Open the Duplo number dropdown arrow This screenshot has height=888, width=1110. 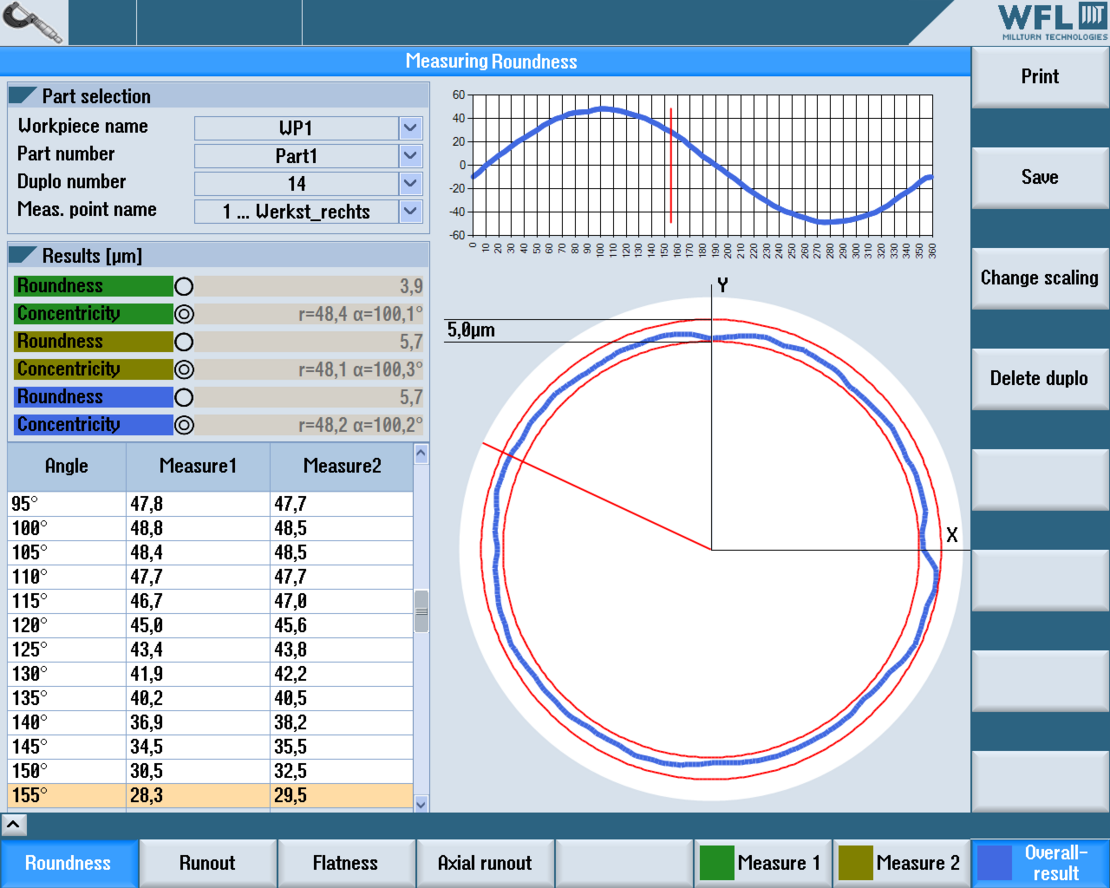point(411,183)
